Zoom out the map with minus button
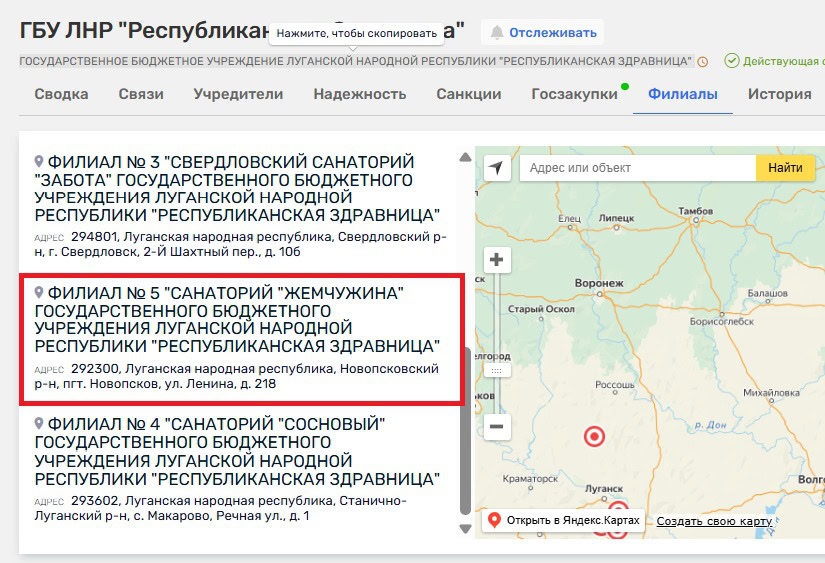The image size is (825, 563). pyautogui.click(x=497, y=426)
